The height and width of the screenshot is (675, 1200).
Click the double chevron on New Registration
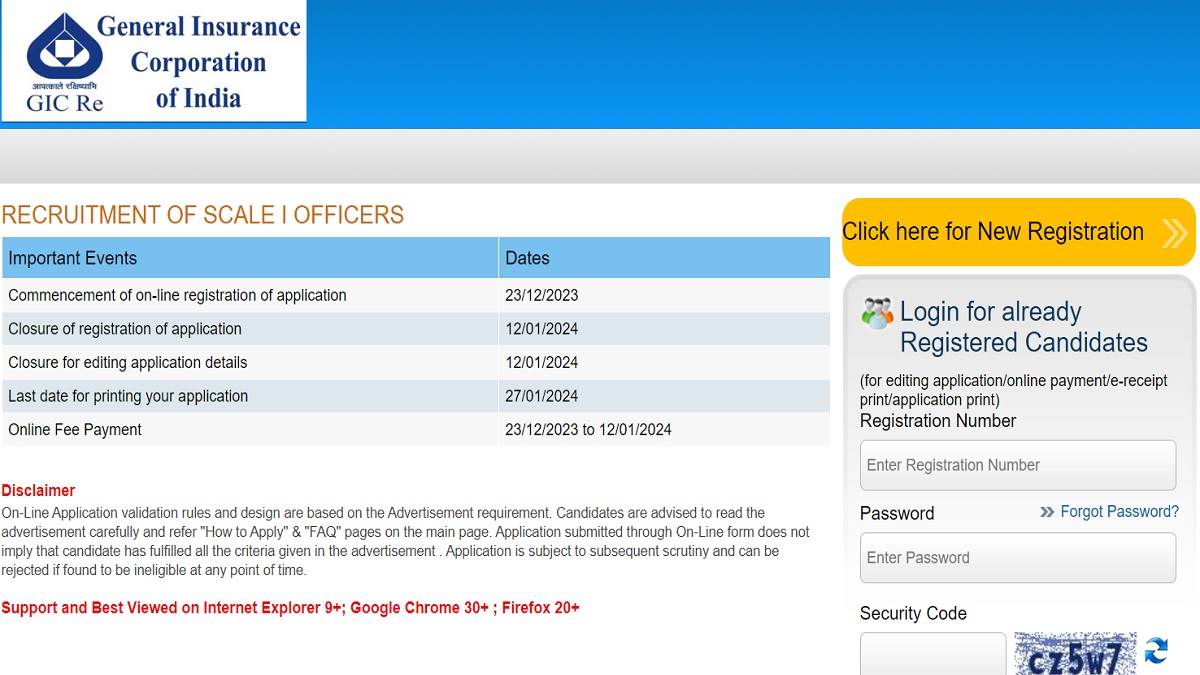1174,233
